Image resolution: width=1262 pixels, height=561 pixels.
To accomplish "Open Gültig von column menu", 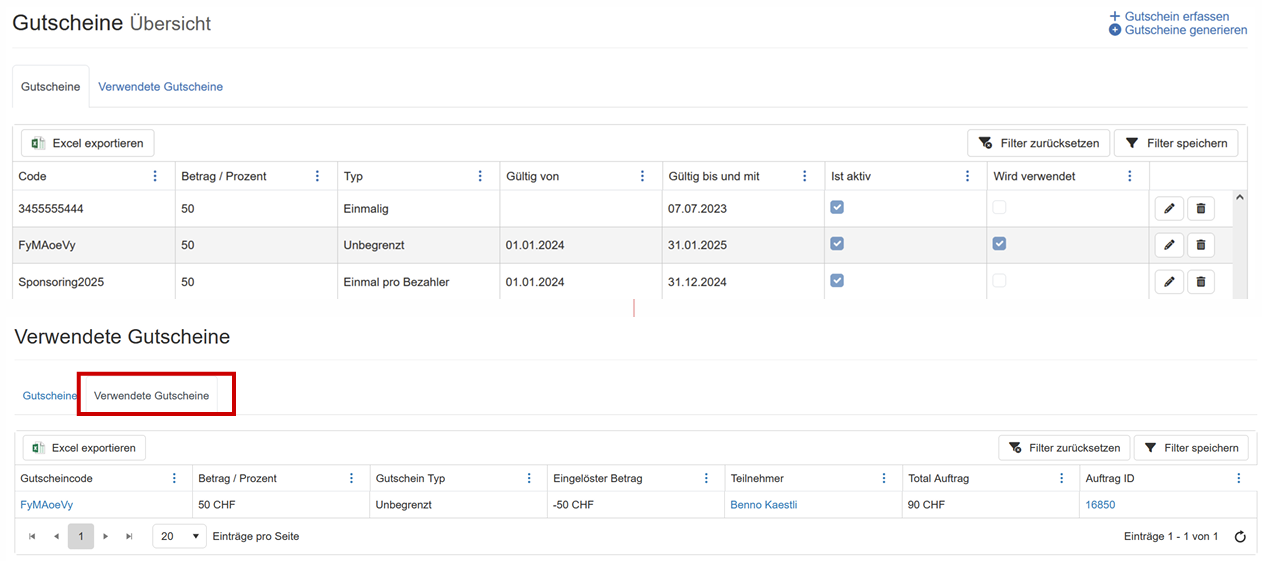I will click(x=642, y=176).
